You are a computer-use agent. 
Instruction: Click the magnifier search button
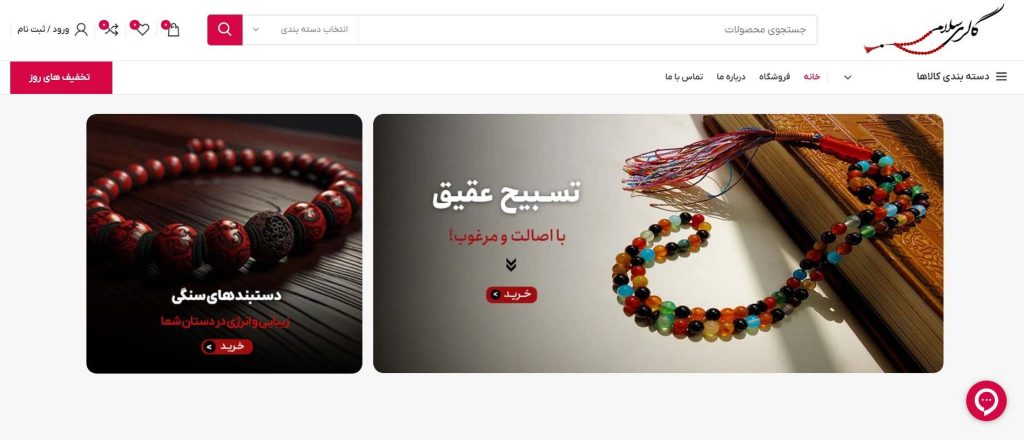(x=225, y=30)
